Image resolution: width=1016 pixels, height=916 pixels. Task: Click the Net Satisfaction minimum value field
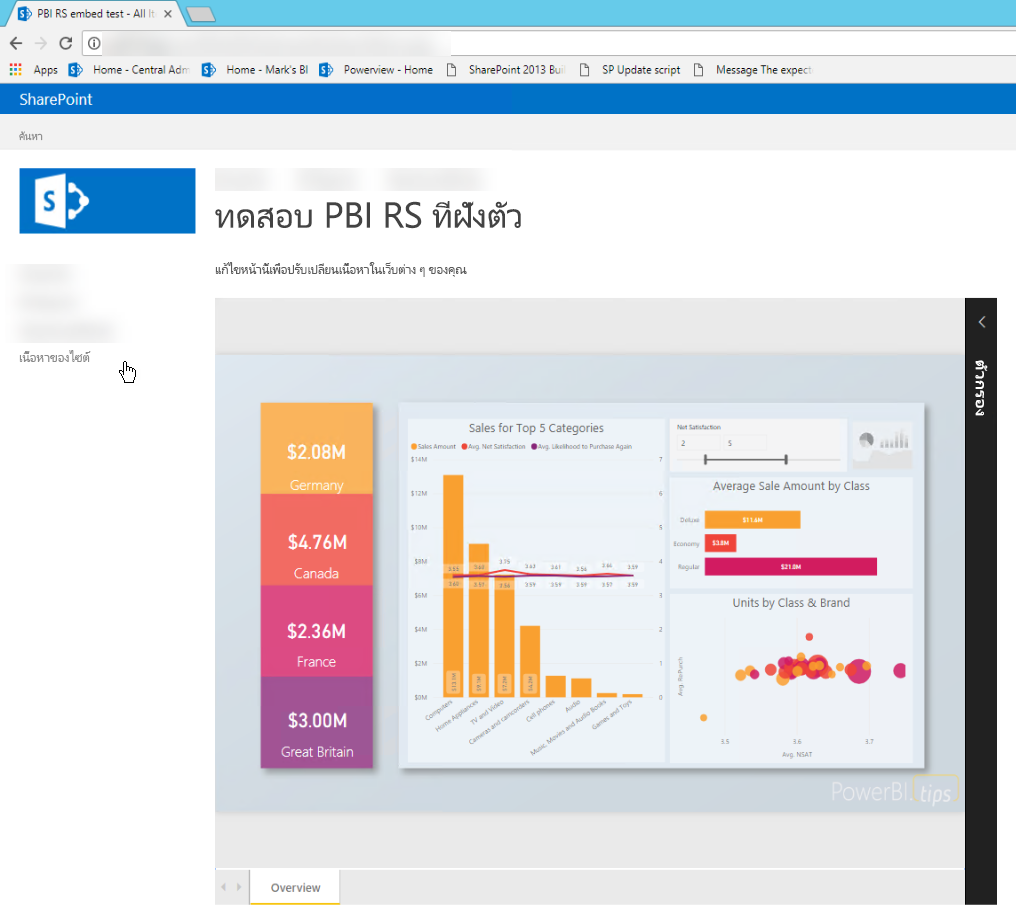tap(697, 443)
